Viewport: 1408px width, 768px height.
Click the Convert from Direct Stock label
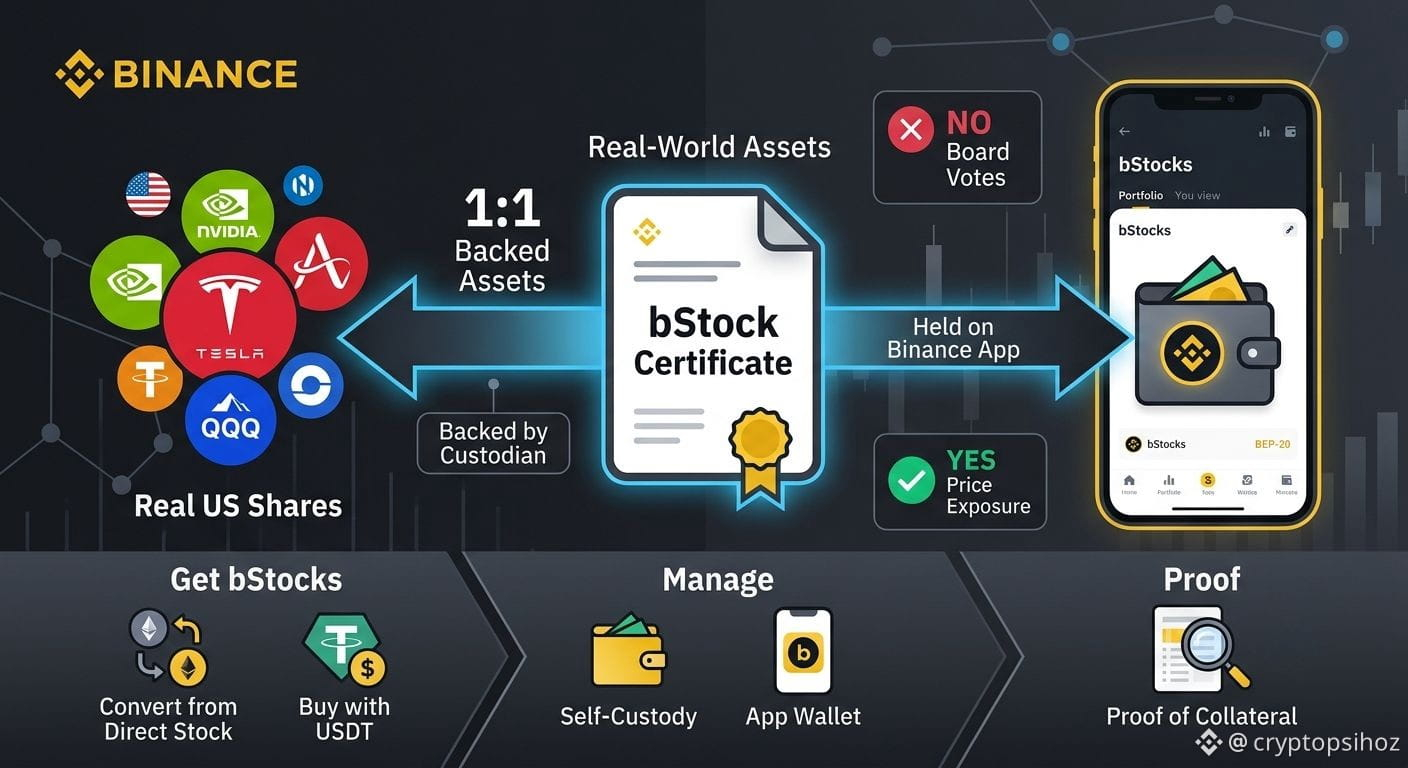[168, 719]
